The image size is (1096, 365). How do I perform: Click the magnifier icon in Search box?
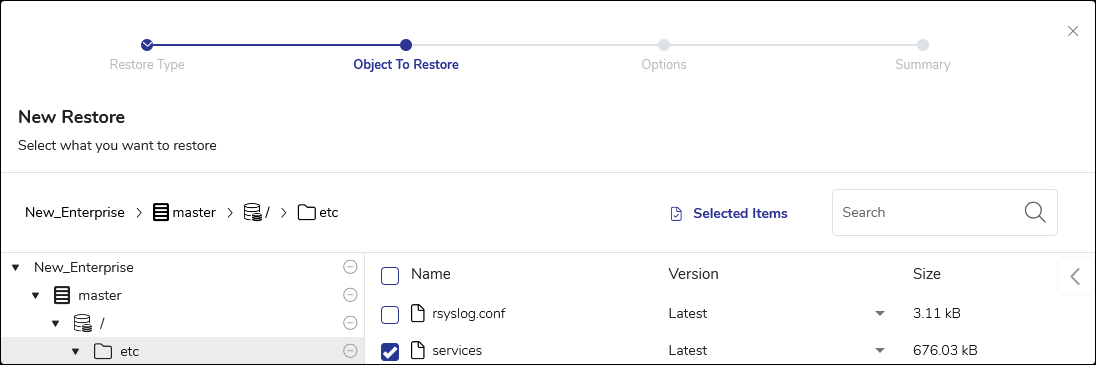click(1035, 212)
